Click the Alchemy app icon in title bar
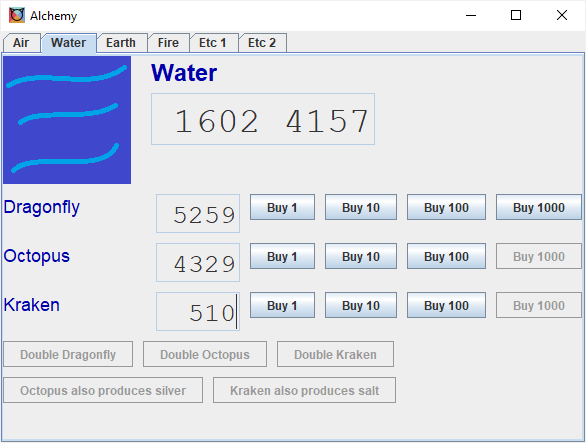 pyautogui.click(x=17, y=15)
